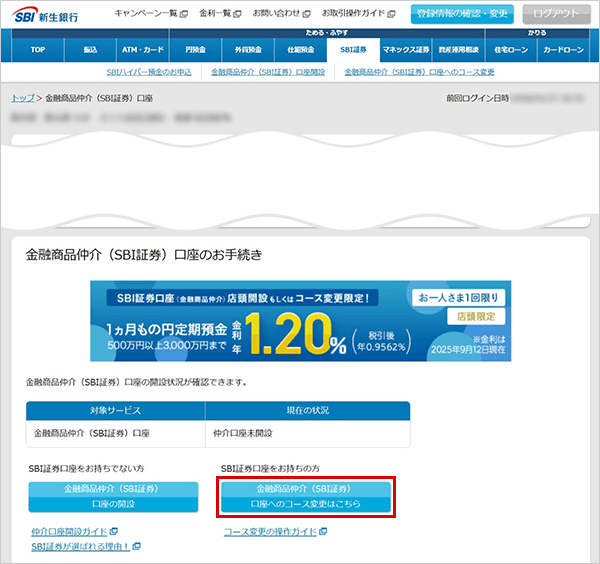Open the キャンペーン一覧 link
The image size is (600, 564).
click(146, 13)
